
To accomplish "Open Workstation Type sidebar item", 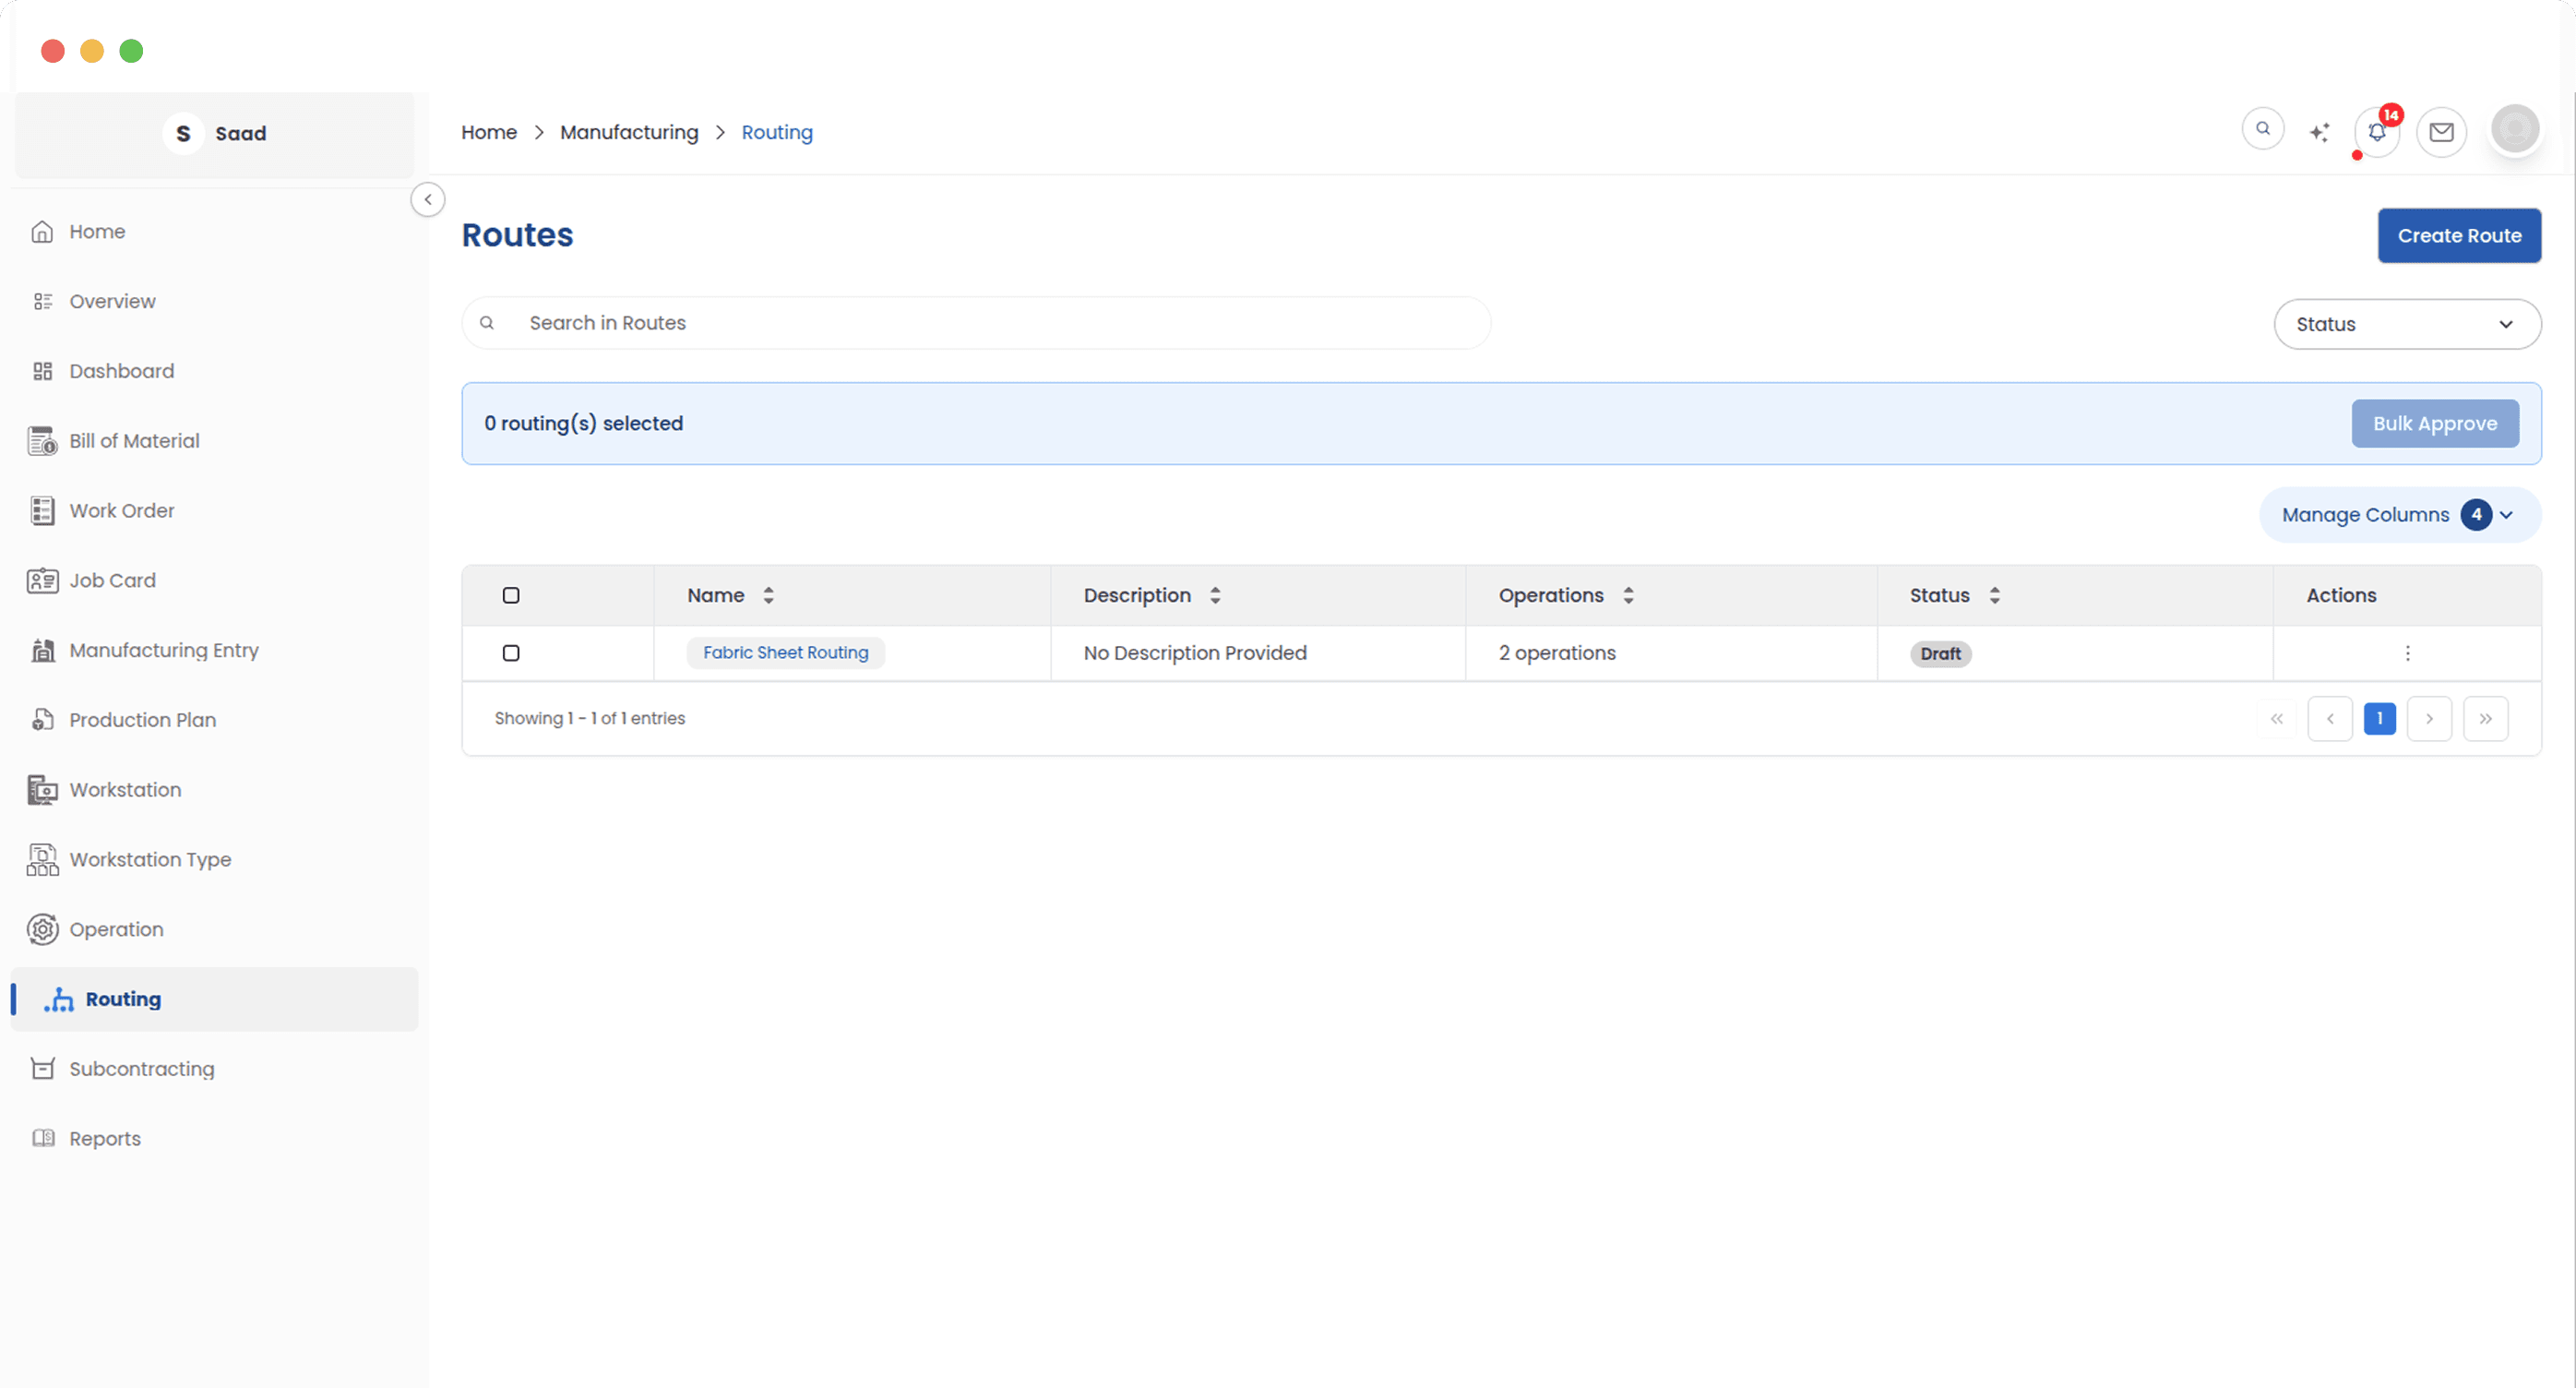I will [x=149, y=860].
